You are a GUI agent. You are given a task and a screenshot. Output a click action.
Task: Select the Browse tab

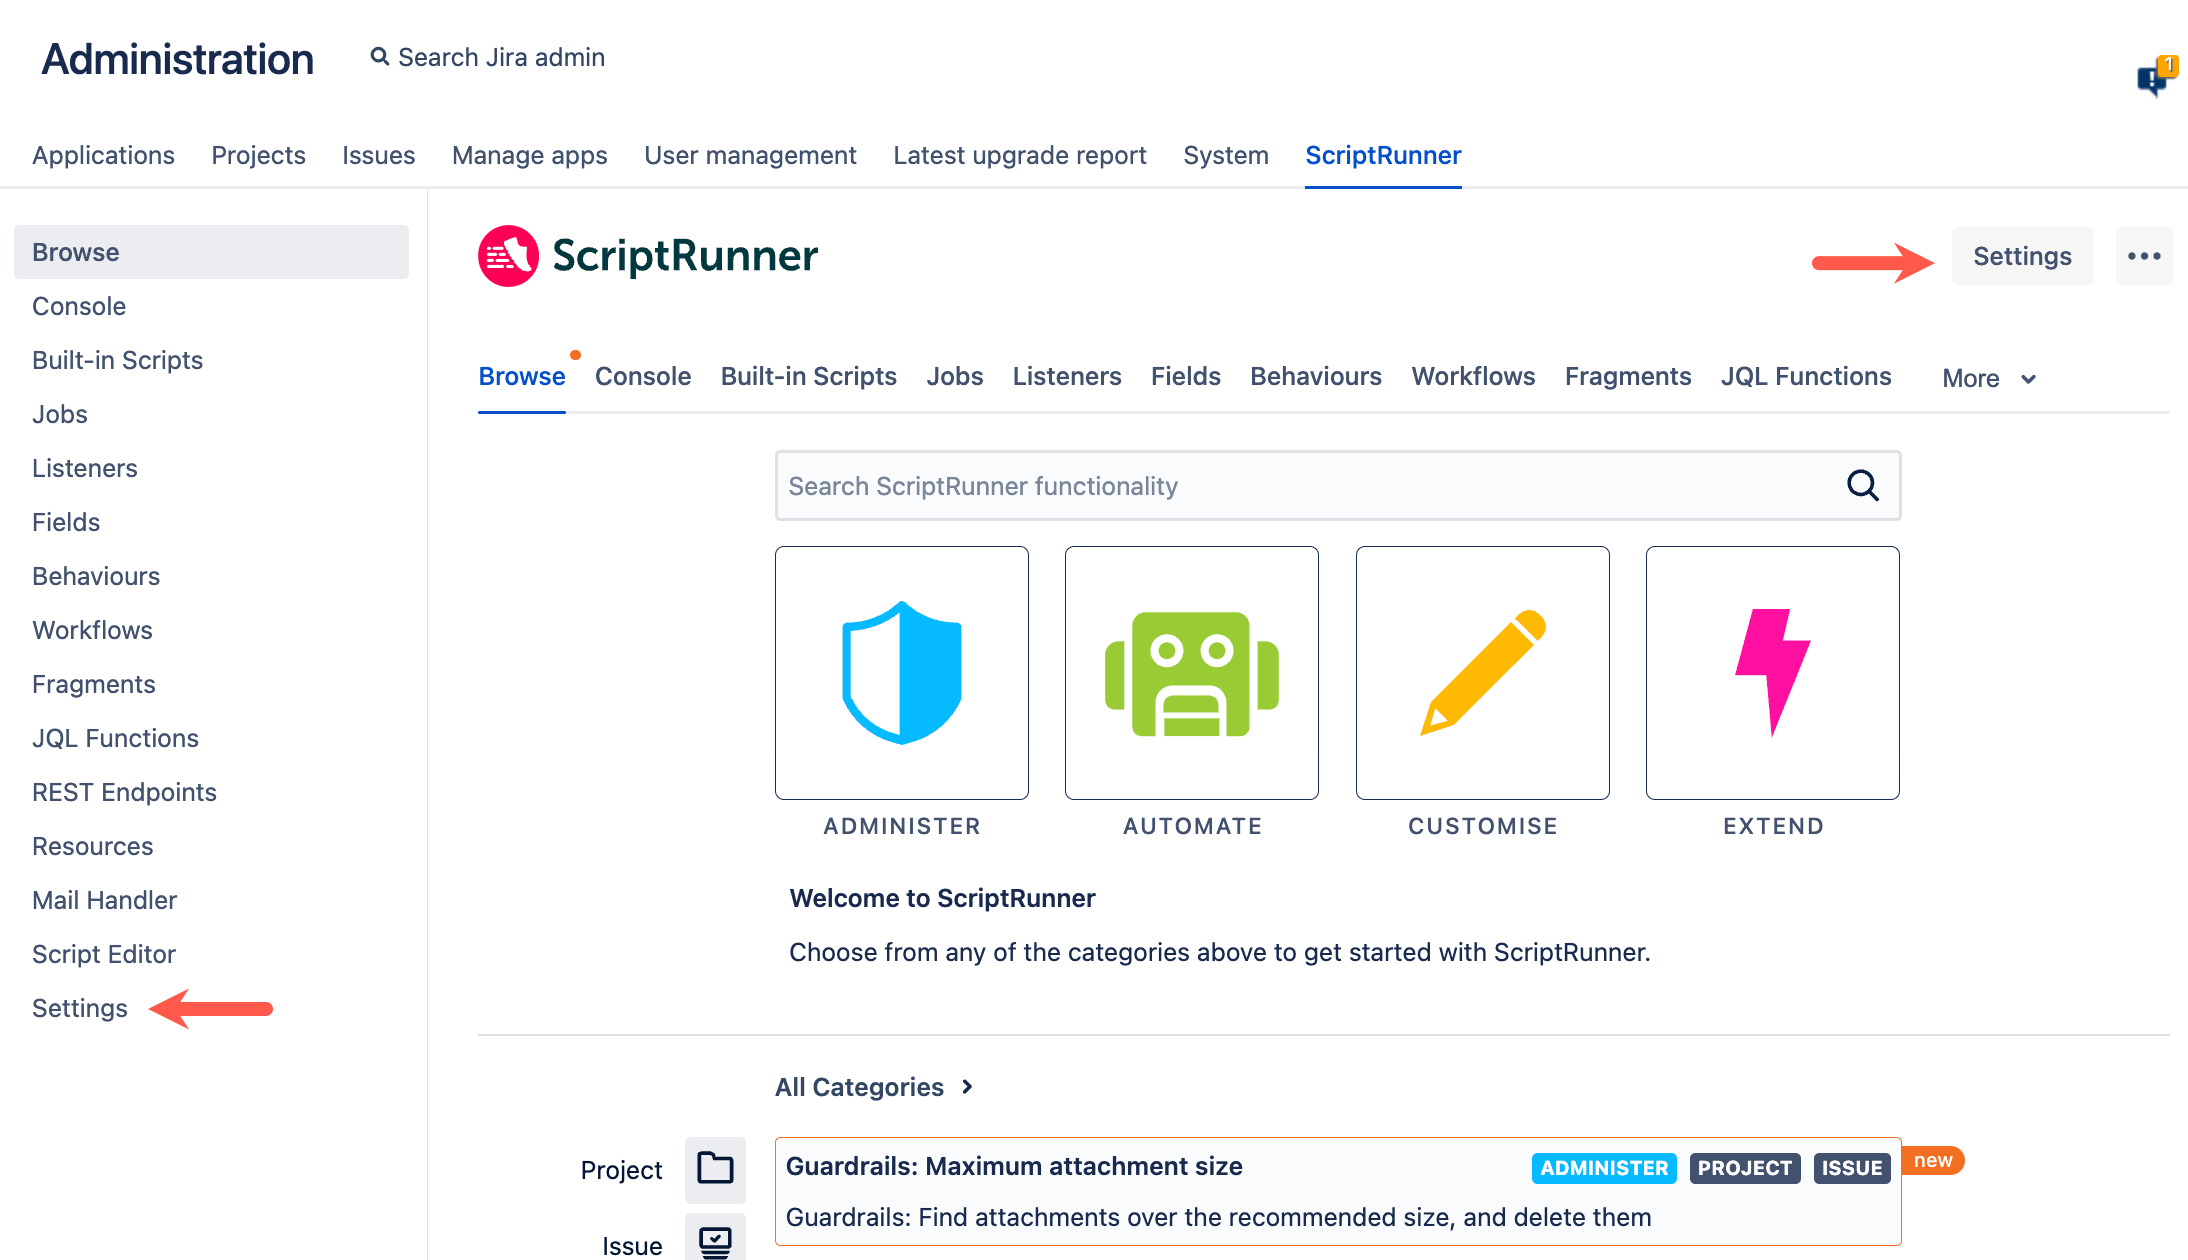click(522, 376)
